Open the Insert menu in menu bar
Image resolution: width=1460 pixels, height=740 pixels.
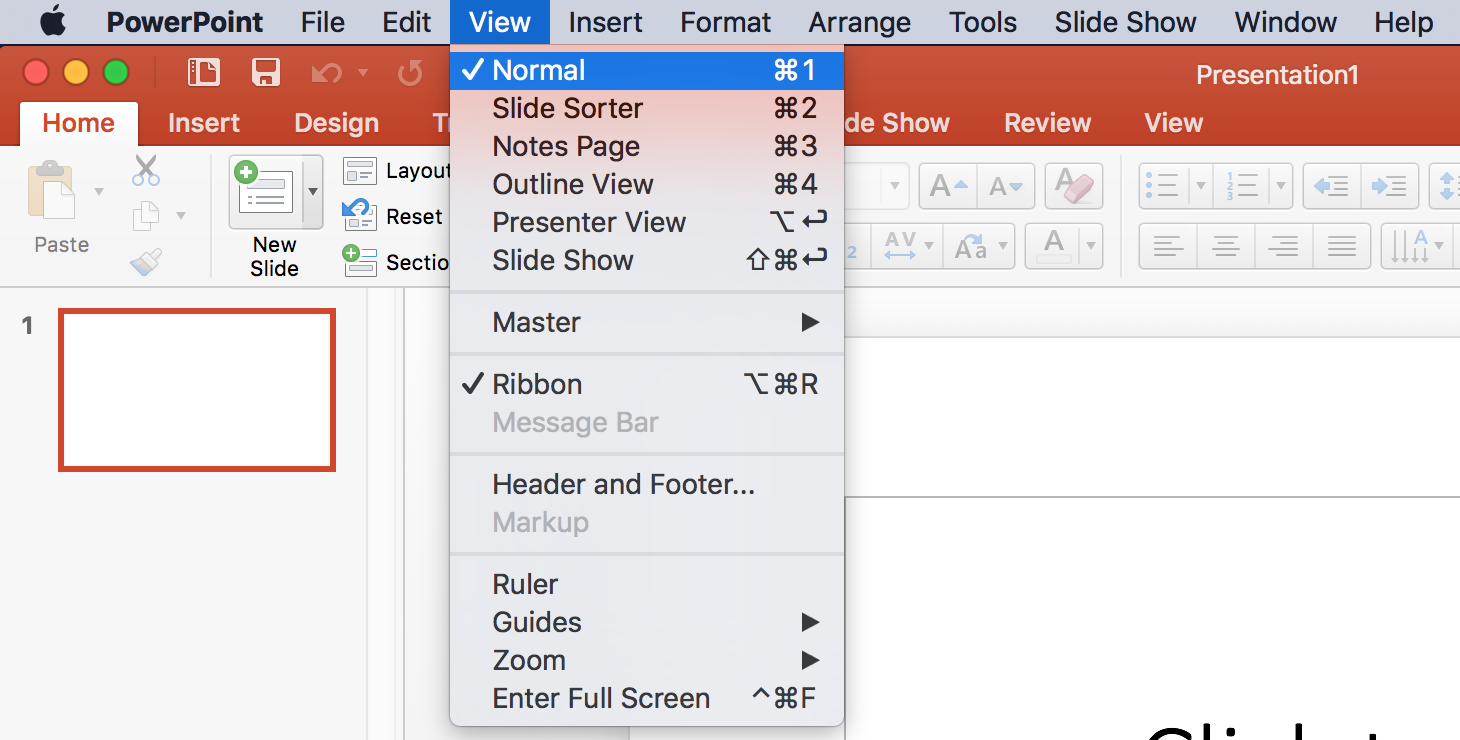[x=605, y=22]
